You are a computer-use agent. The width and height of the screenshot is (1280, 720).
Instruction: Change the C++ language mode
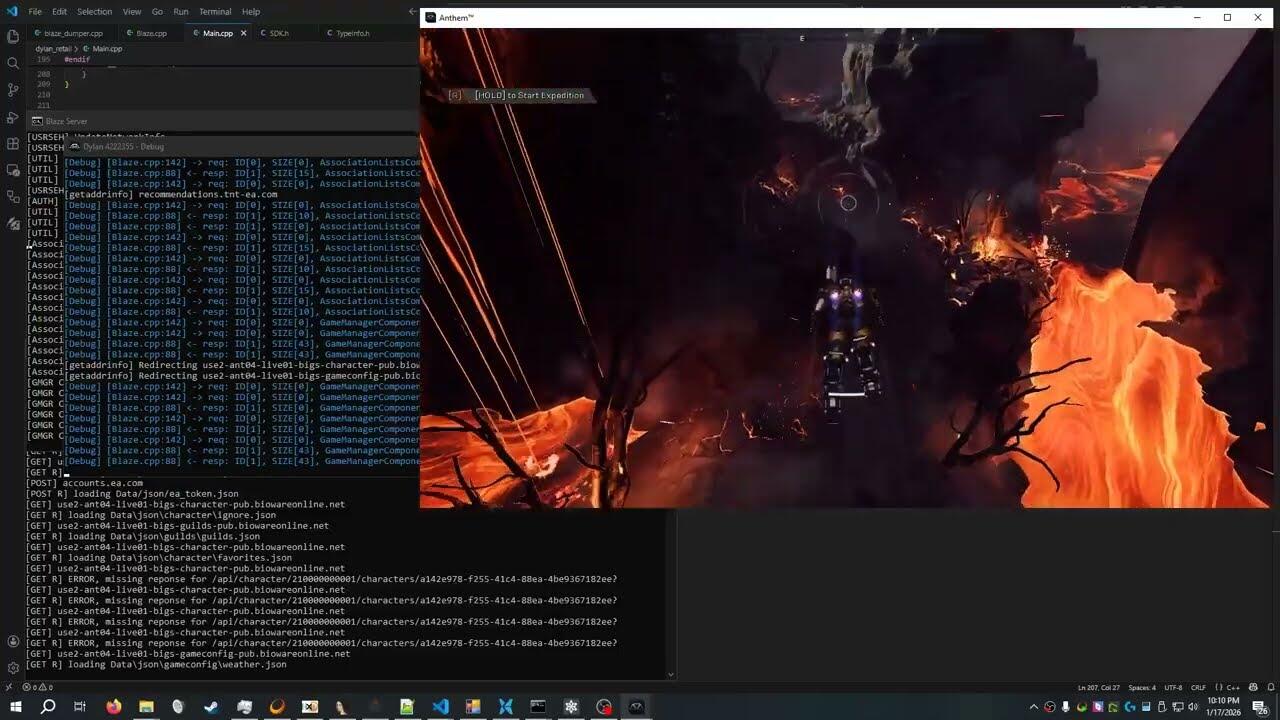1233,688
